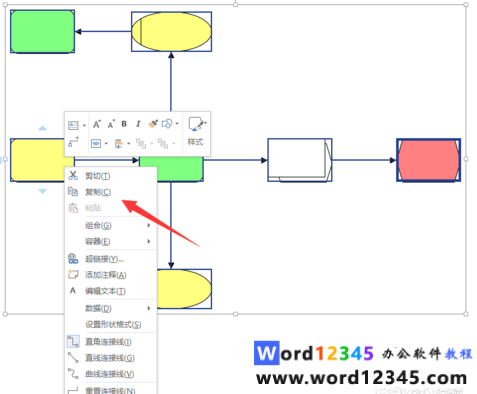Click the align shapes icon
477x394 pixels.
(118, 144)
